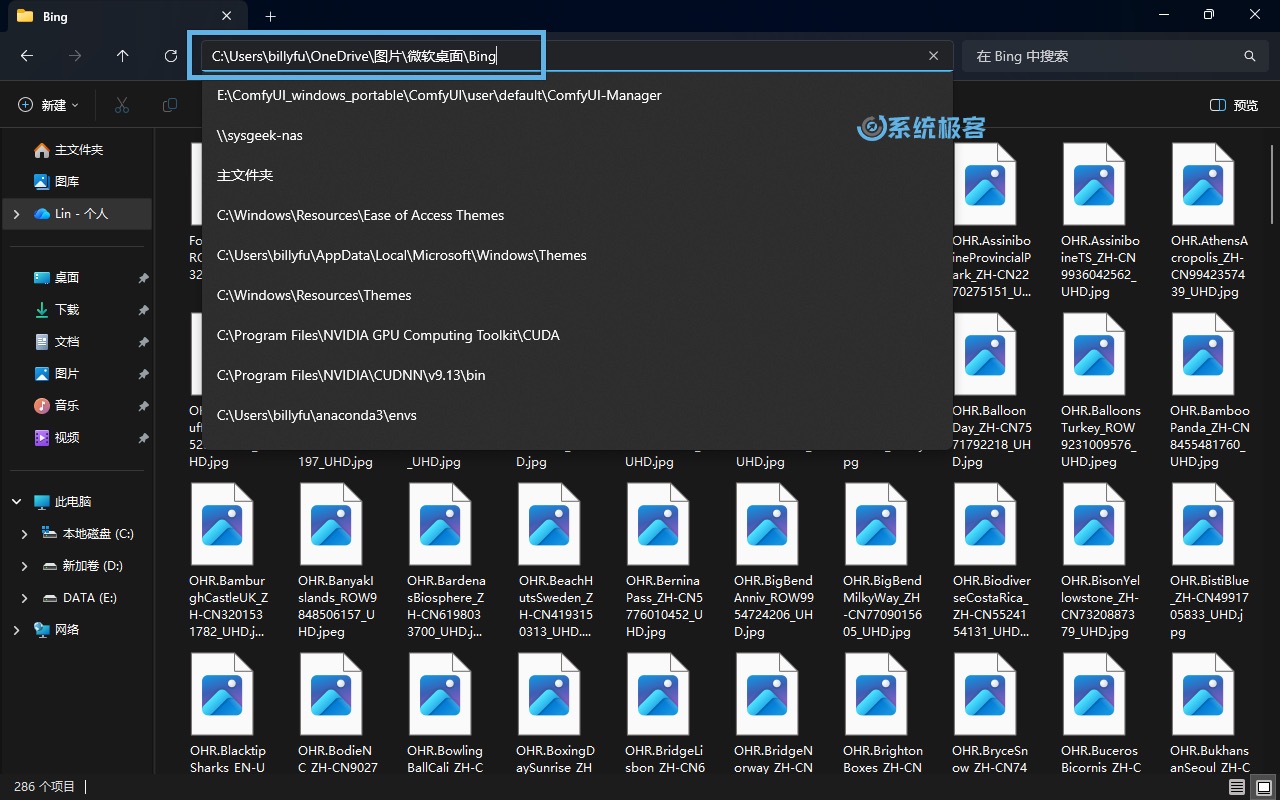Open a new tab with plus button

tap(270, 16)
